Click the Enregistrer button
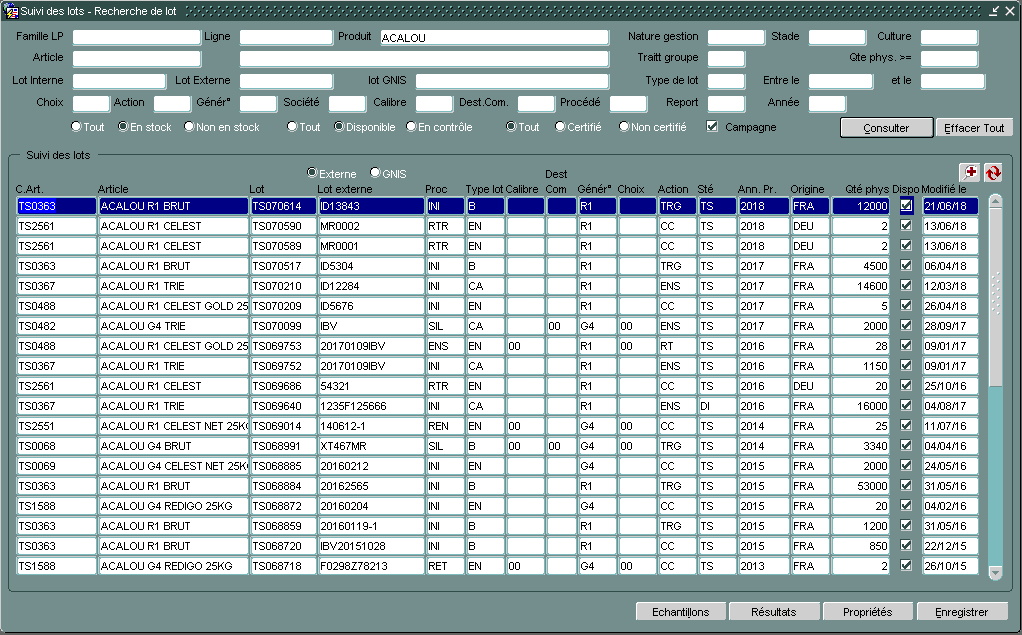The height and width of the screenshot is (635, 1022). (x=961, y=612)
